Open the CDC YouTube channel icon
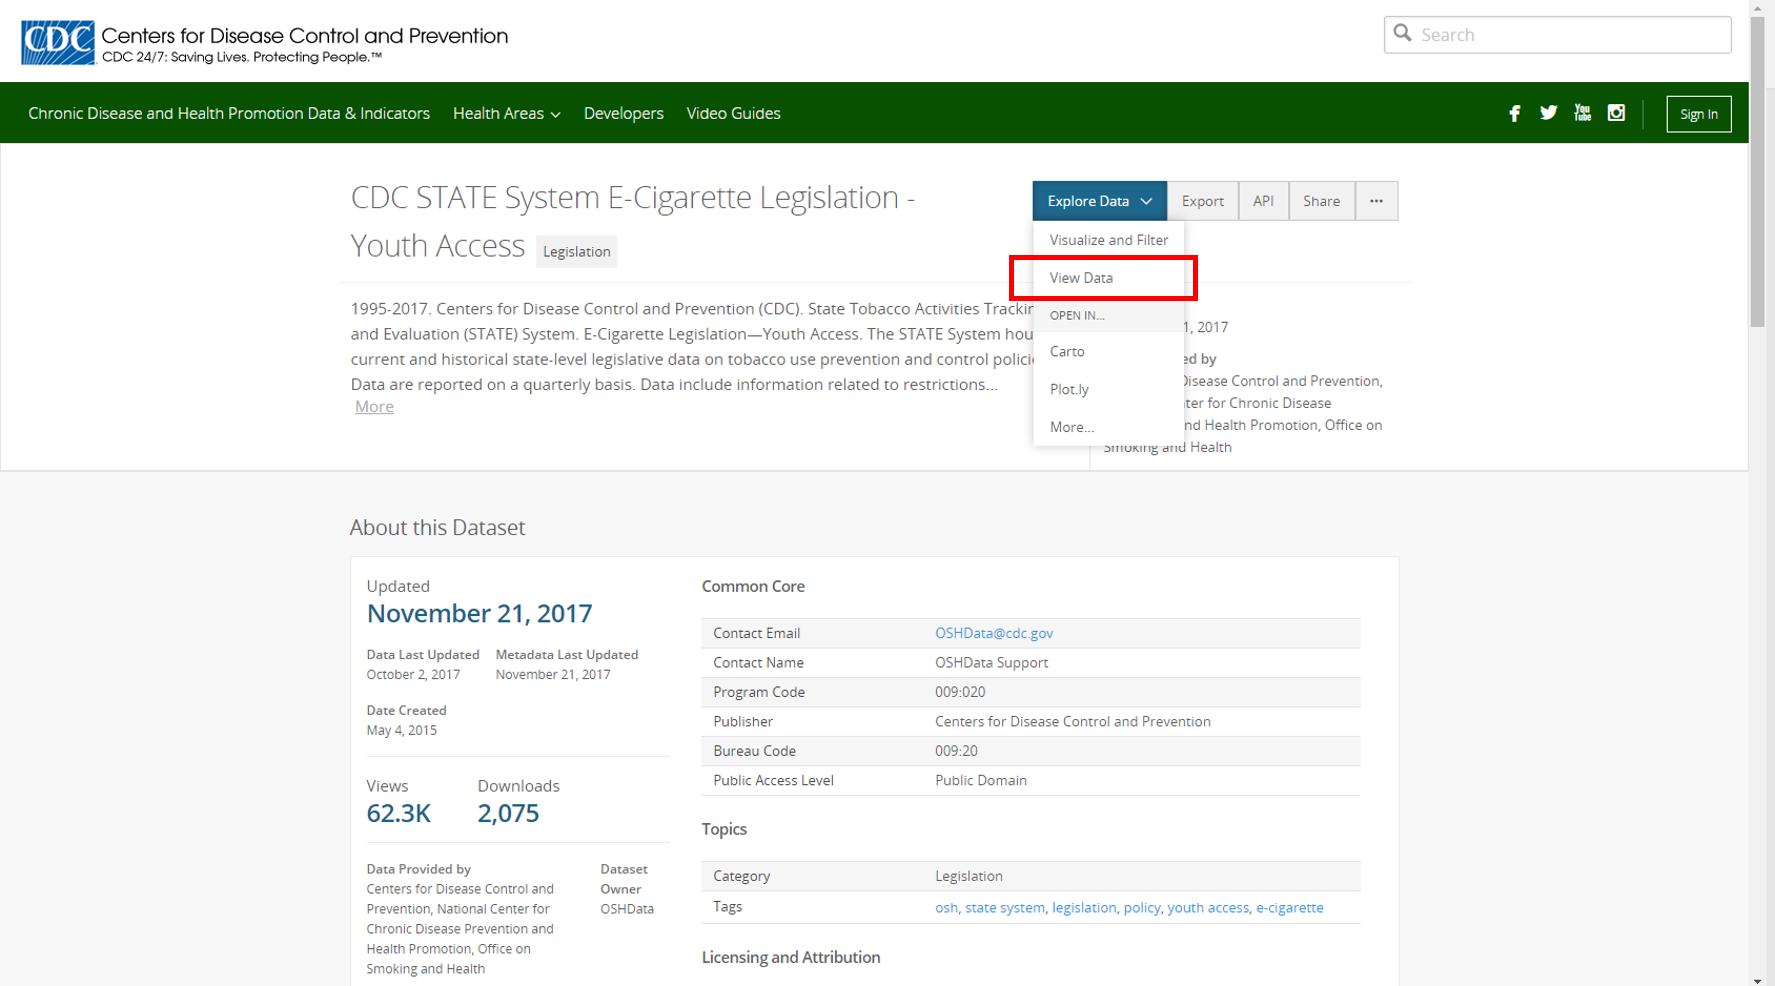 (x=1582, y=113)
